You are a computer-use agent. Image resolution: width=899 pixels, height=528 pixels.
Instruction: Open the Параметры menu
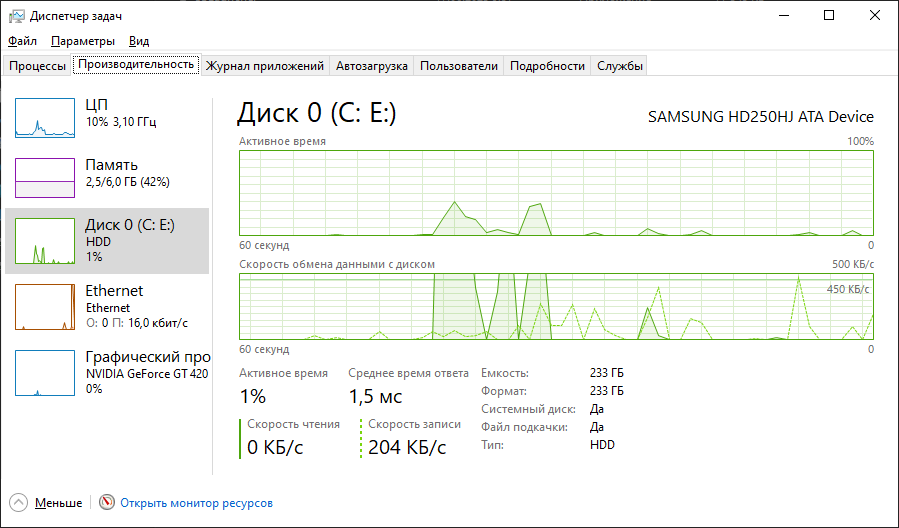point(83,41)
